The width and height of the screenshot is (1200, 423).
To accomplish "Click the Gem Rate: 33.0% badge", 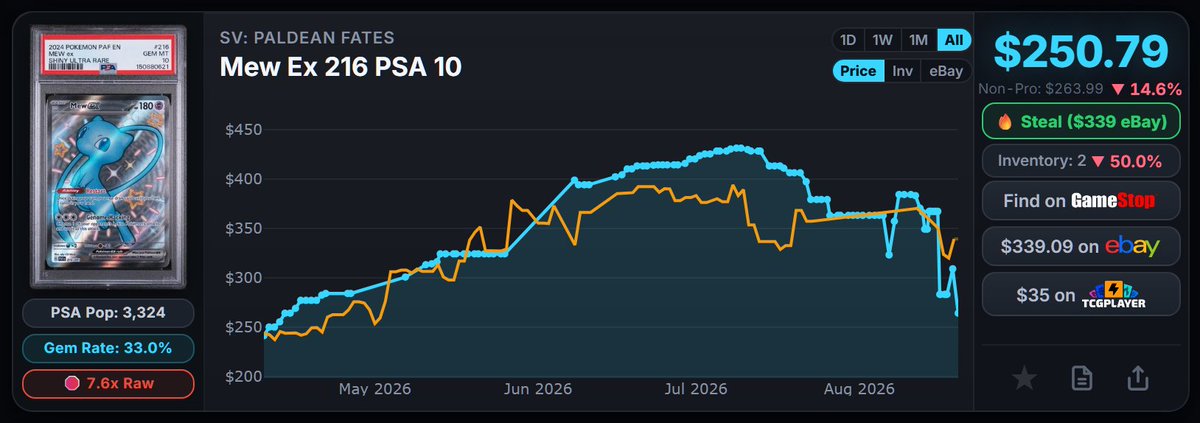I will [109, 348].
